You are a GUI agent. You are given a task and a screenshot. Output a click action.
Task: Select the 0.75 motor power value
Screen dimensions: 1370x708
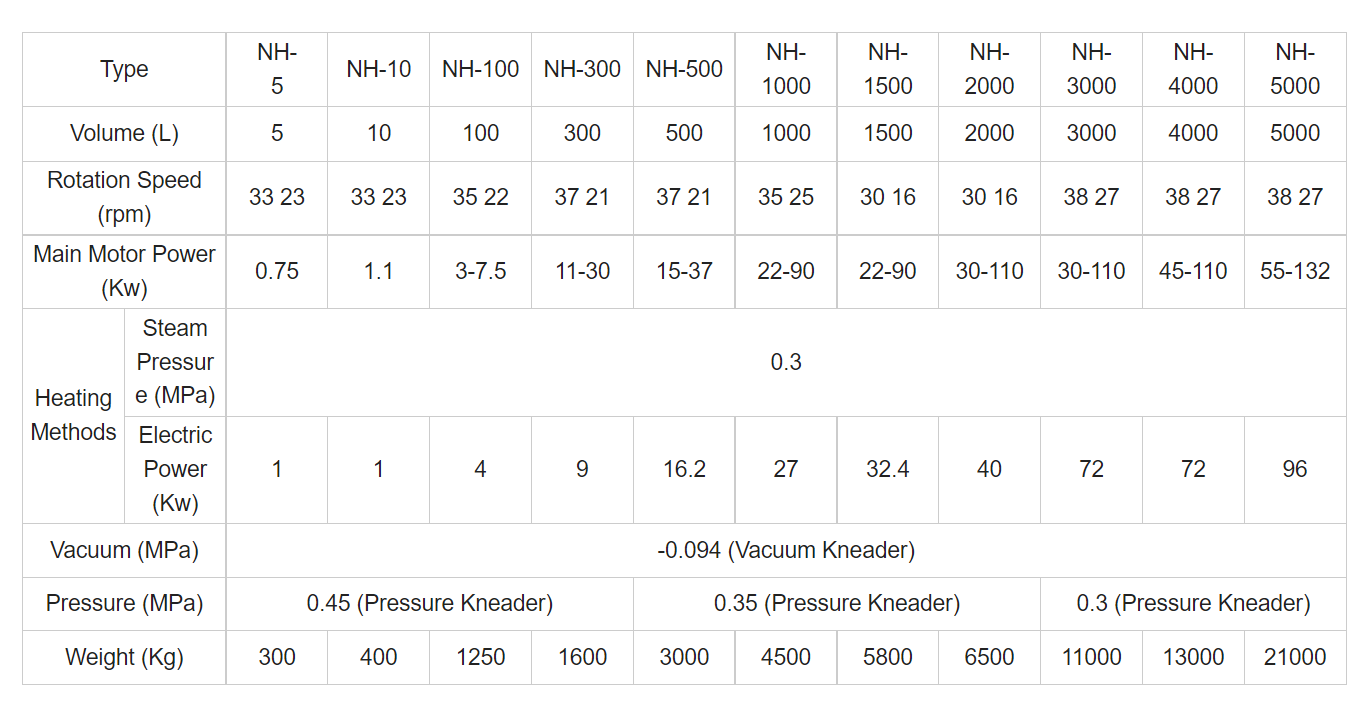click(277, 271)
